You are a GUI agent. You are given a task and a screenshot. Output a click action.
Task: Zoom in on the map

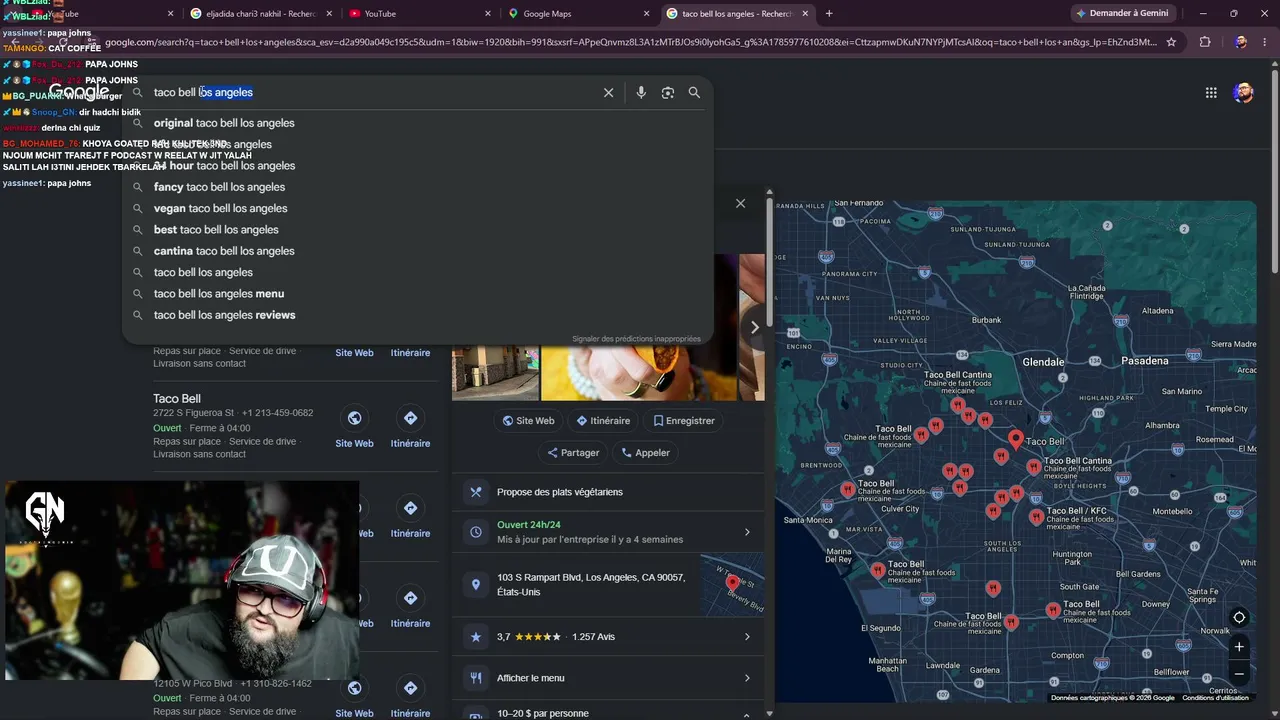click(1239, 647)
